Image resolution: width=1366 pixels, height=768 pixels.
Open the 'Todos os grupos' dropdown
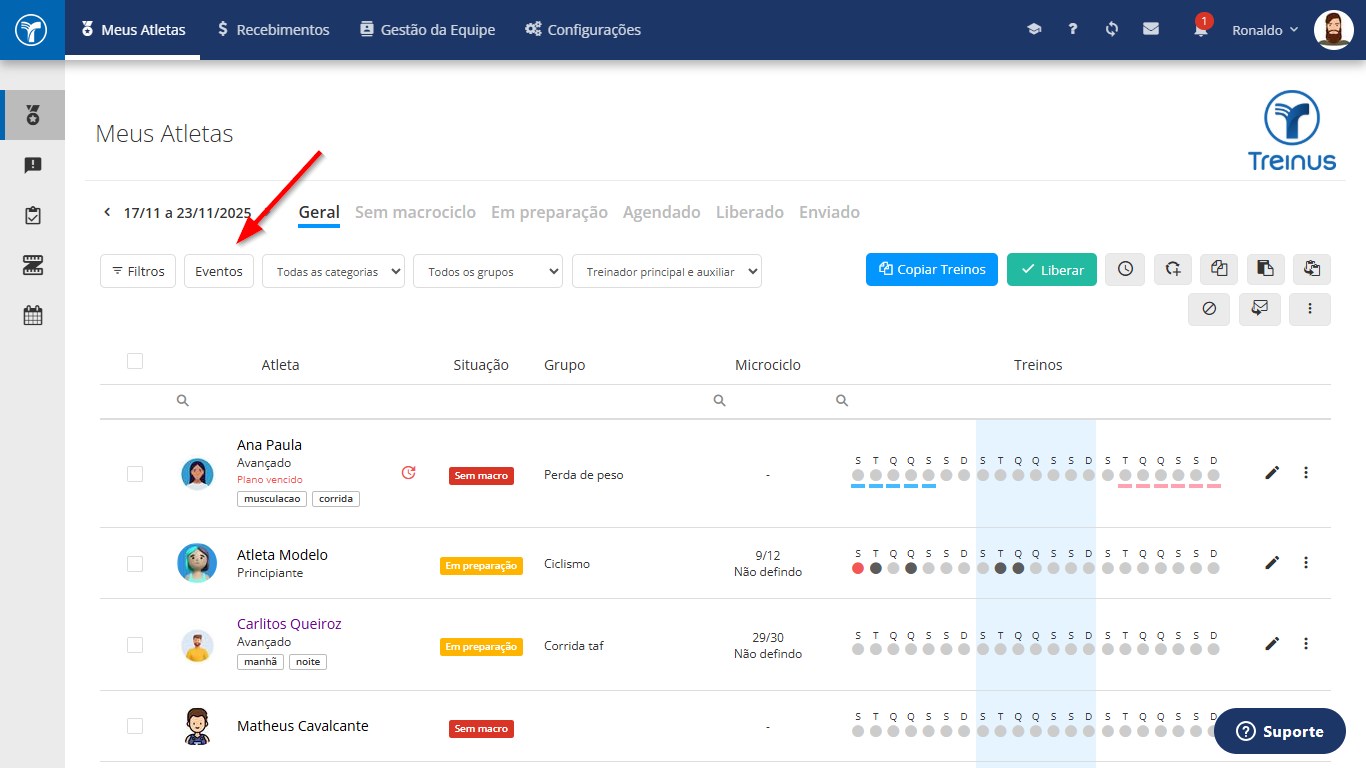point(488,271)
